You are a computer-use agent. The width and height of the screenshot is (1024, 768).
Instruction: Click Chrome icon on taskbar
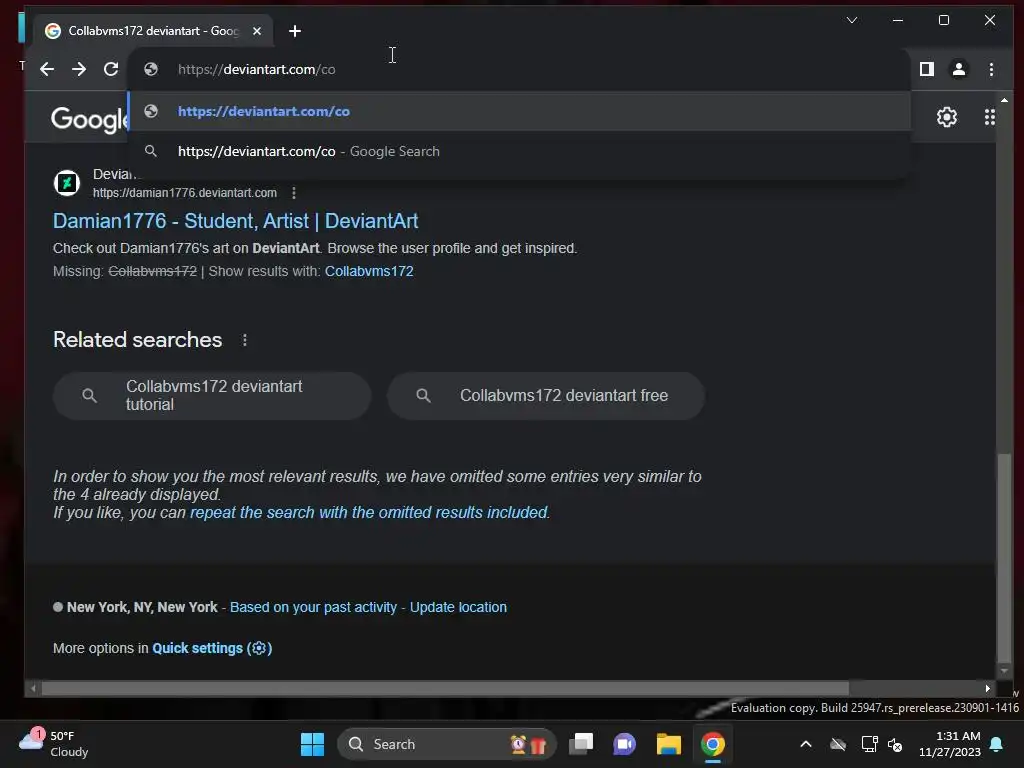pyautogui.click(x=712, y=744)
